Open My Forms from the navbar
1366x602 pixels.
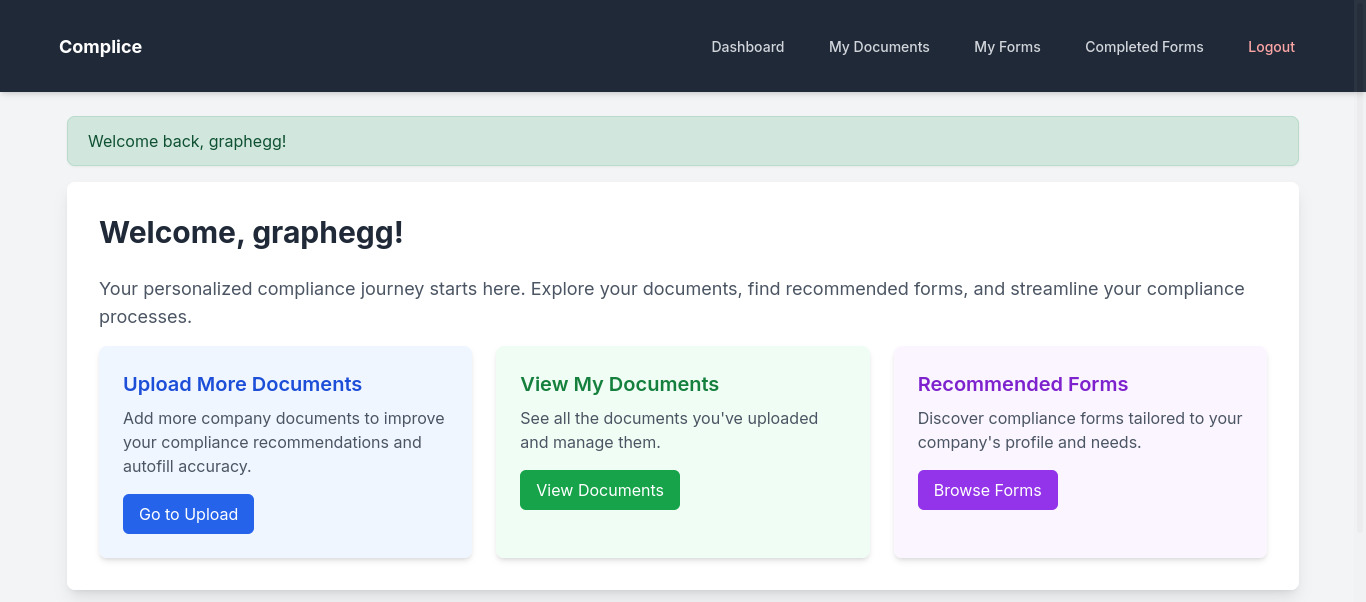point(1007,47)
